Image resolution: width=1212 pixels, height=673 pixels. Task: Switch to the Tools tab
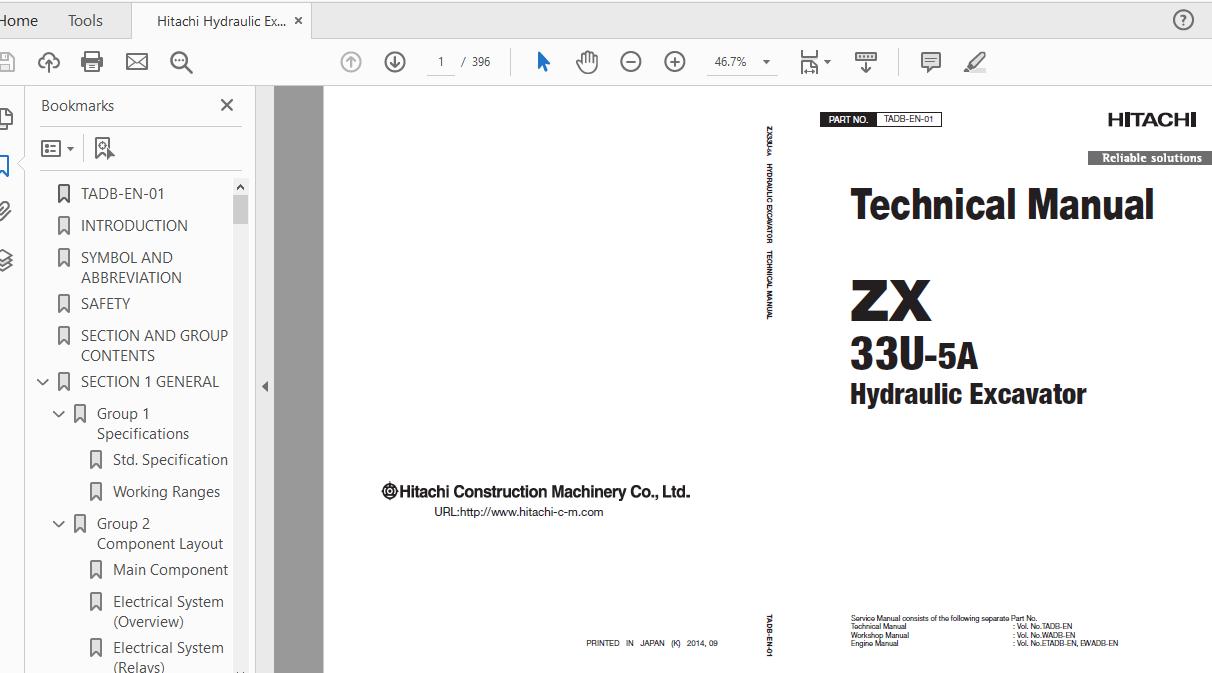tap(85, 20)
